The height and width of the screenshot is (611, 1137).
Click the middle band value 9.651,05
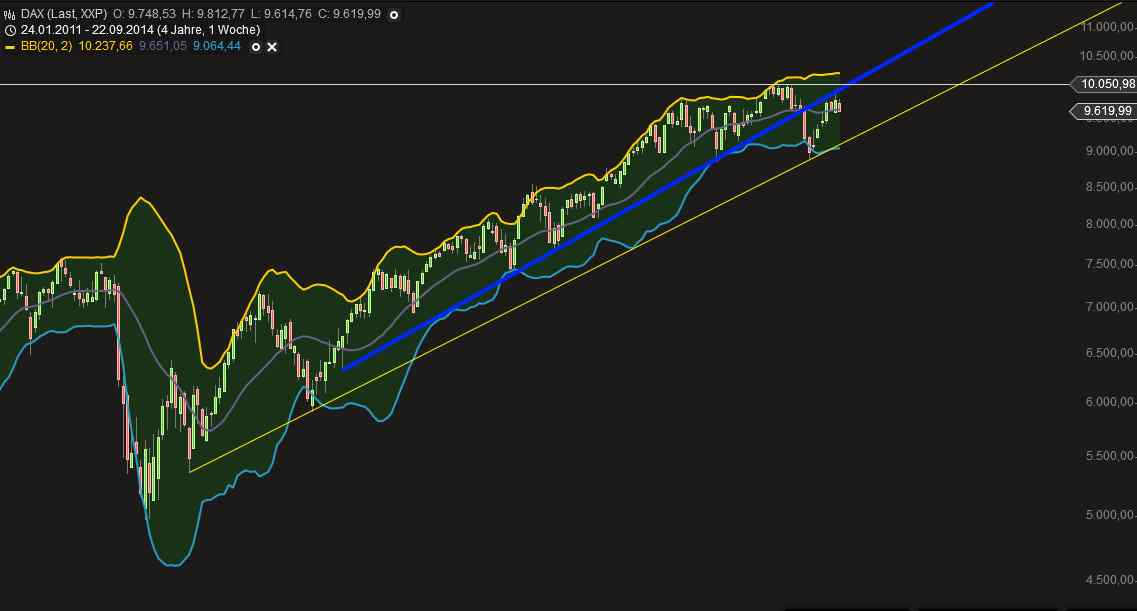[162, 46]
